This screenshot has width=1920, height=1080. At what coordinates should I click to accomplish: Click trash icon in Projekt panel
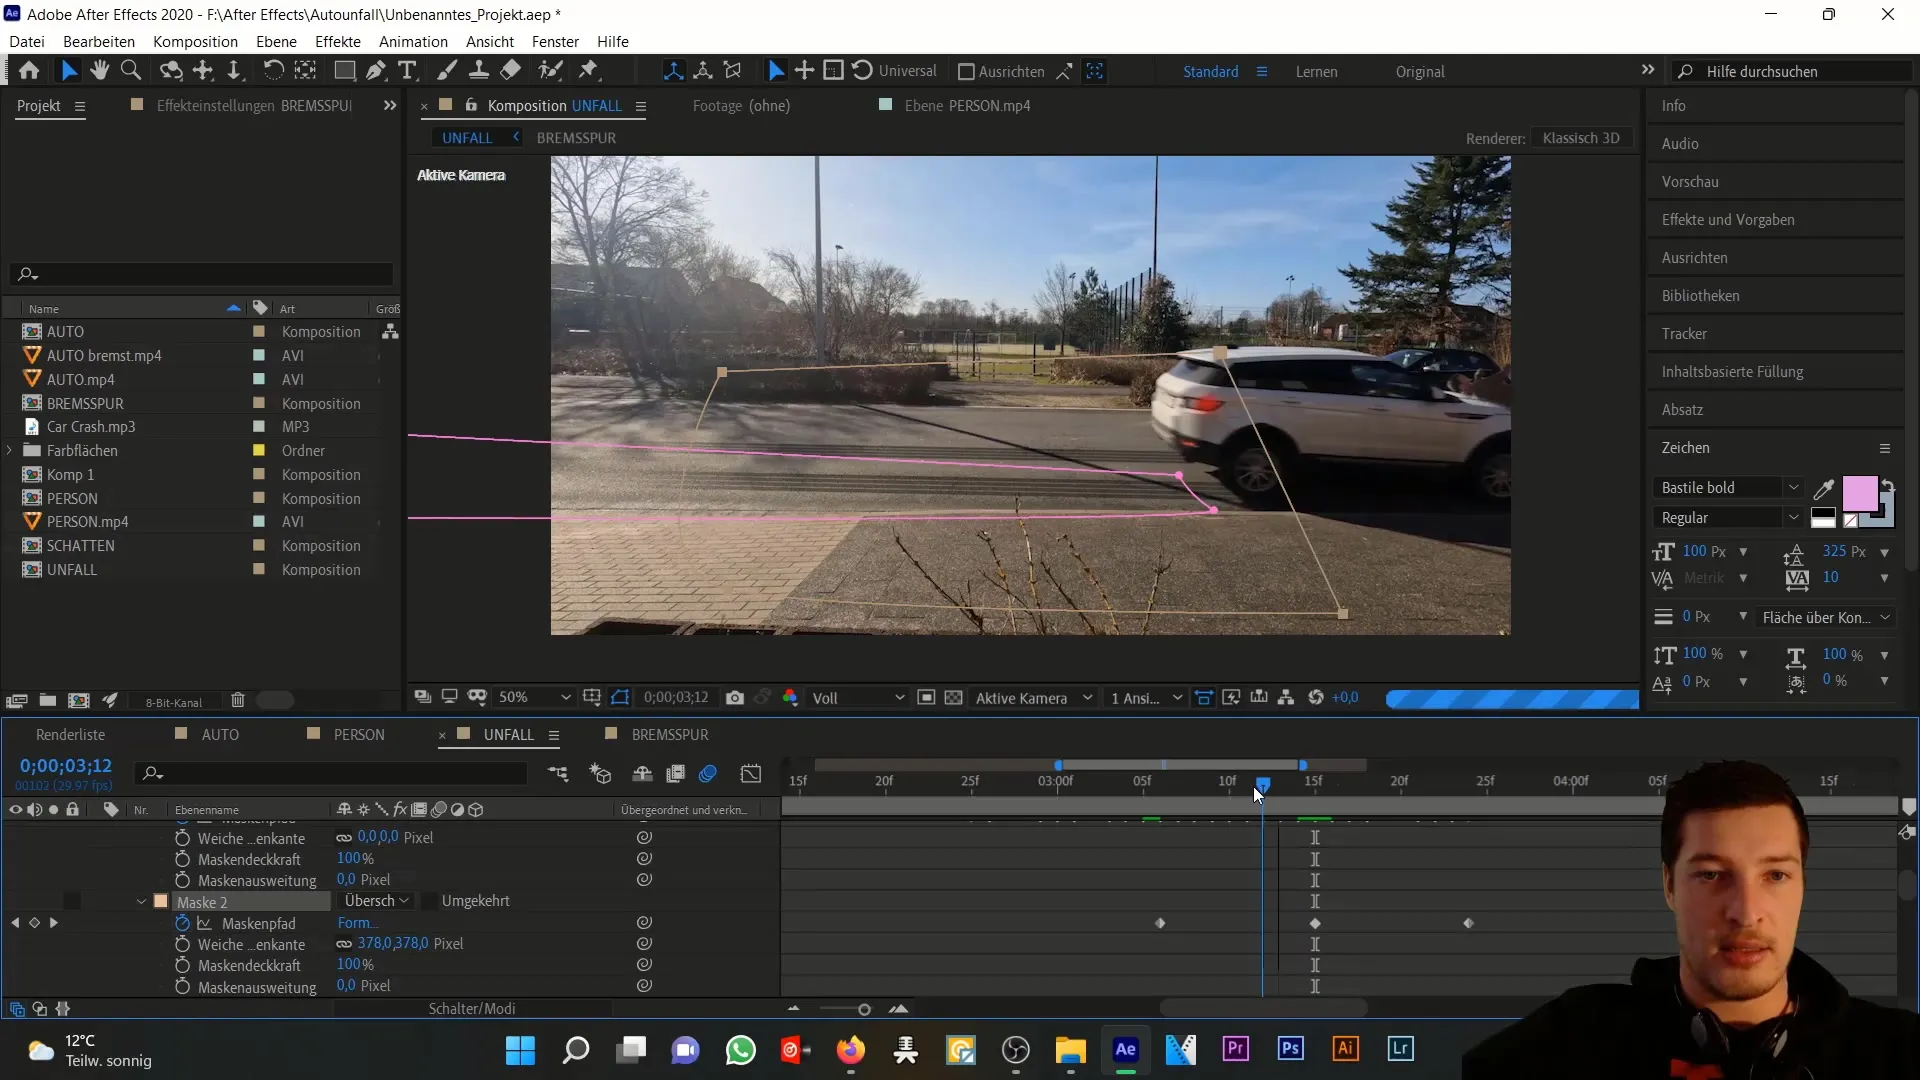coord(238,701)
